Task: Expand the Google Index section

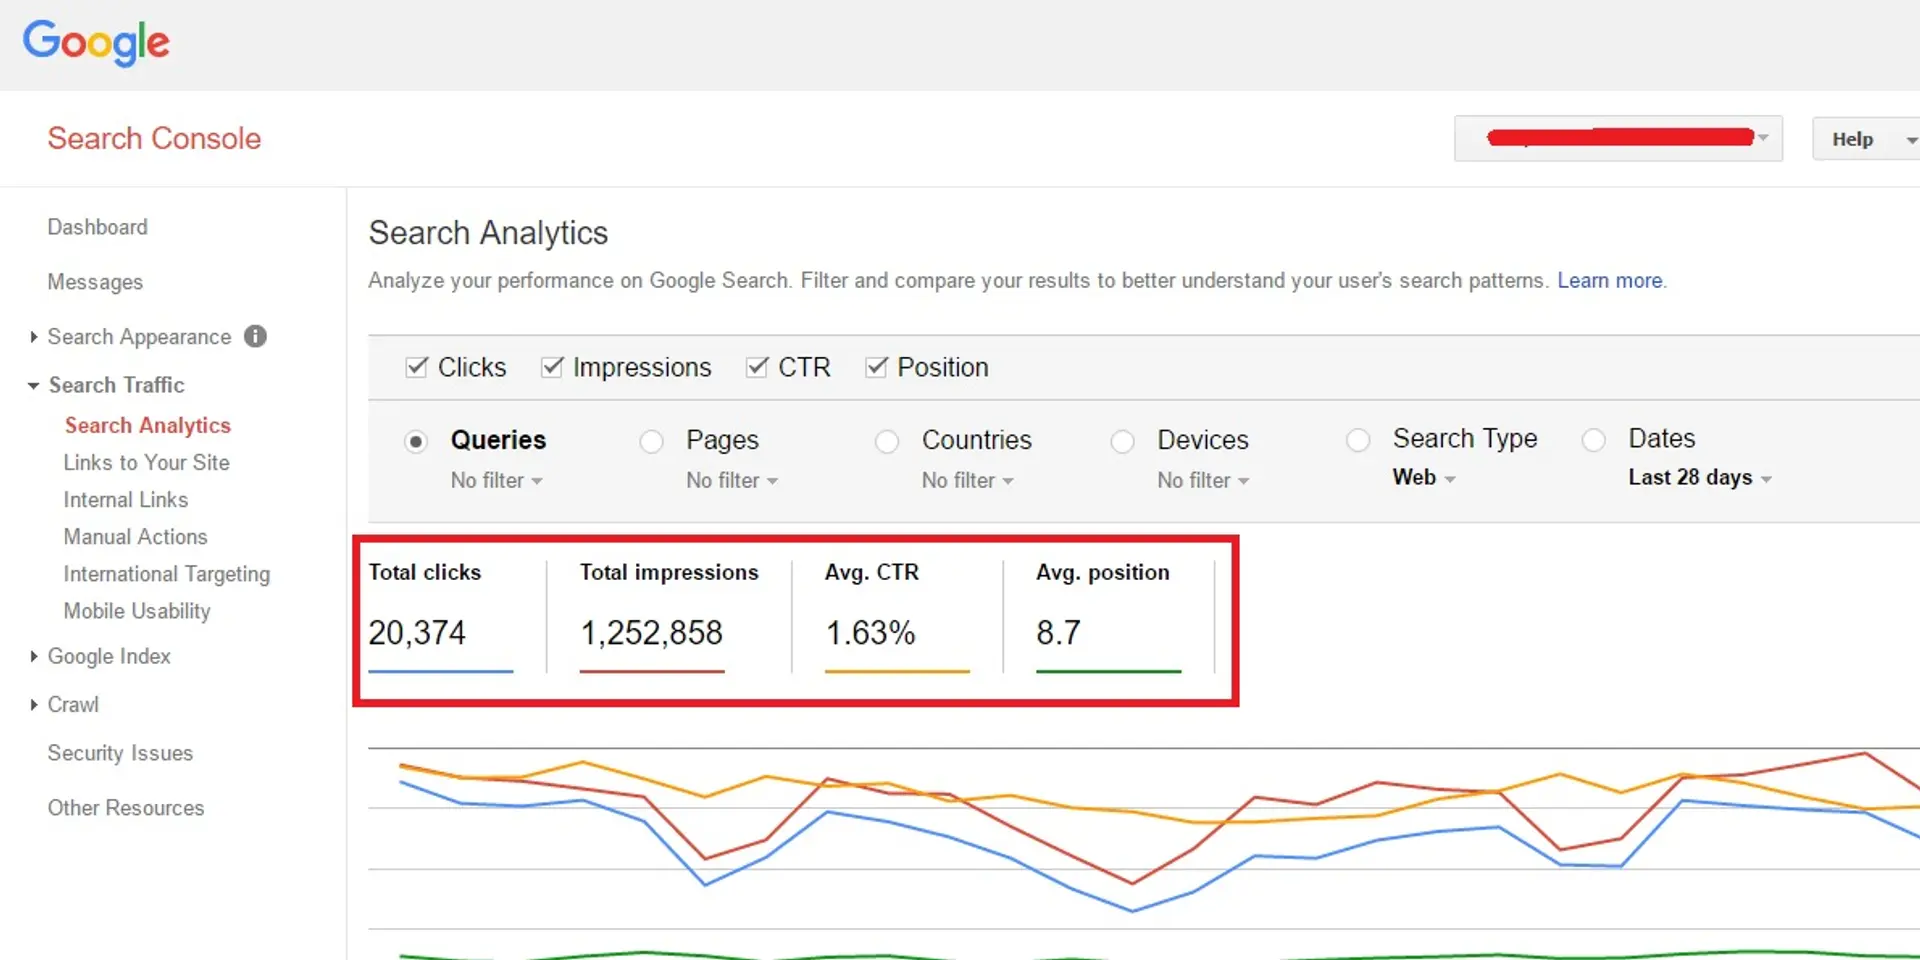Action: pyautogui.click(x=34, y=656)
